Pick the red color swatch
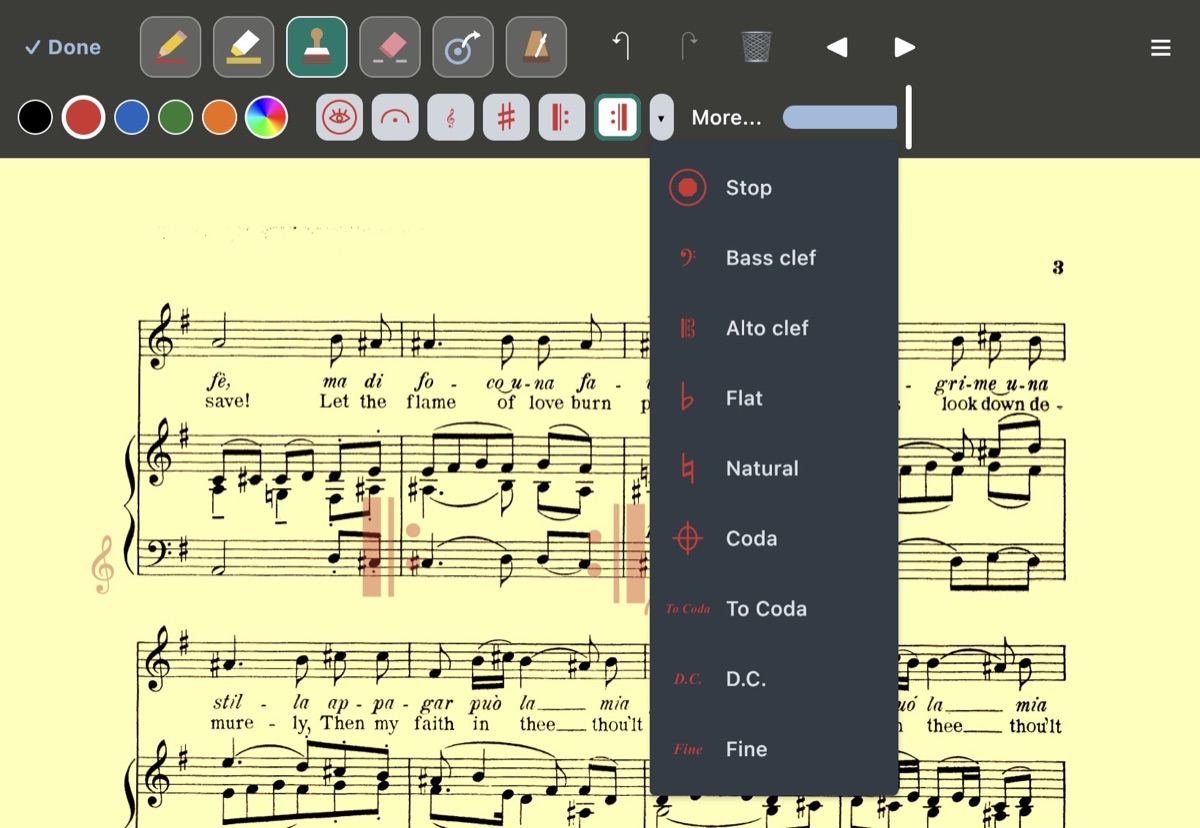Viewport: 1200px width, 828px height. (83, 117)
